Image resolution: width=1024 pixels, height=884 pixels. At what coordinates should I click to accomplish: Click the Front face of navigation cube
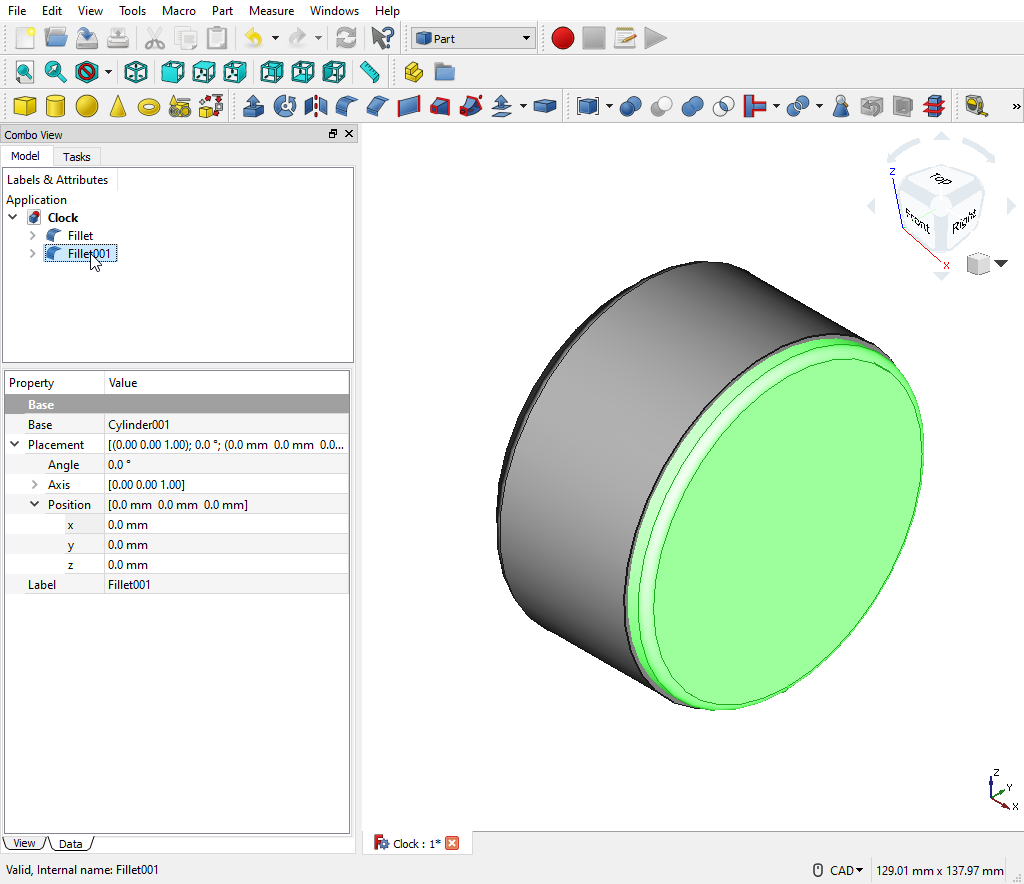[917, 220]
